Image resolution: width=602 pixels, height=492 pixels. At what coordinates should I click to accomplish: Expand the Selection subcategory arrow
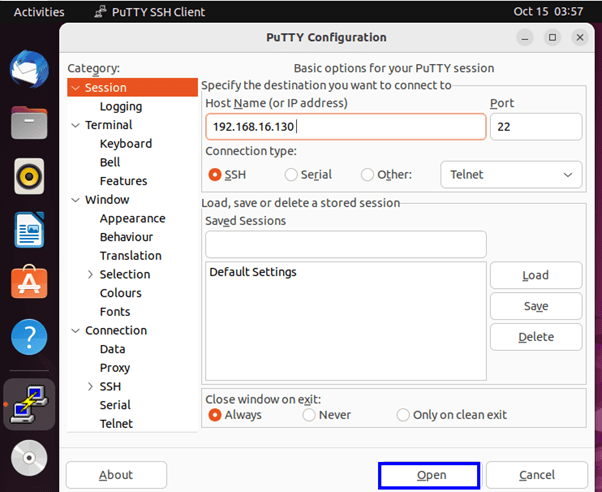[90, 275]
